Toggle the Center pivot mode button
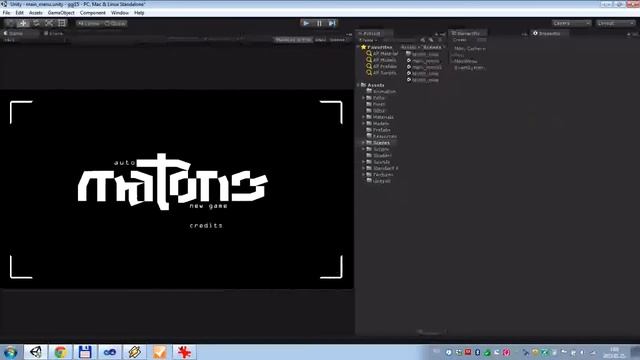The width and height of the screenshot is (640, 360). coord(89,24)
